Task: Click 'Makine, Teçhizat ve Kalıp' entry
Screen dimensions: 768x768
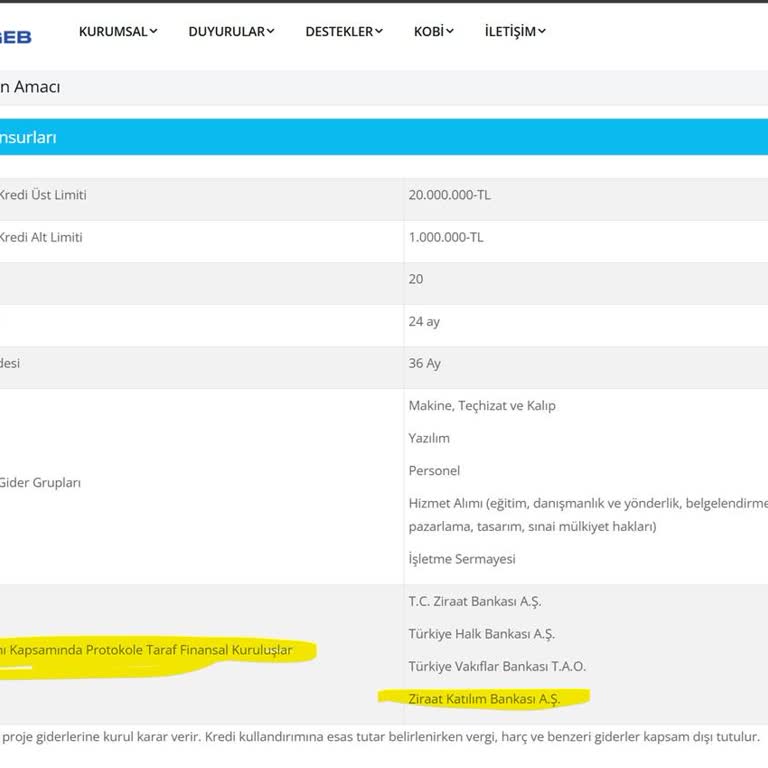Action: click(482, 406)
